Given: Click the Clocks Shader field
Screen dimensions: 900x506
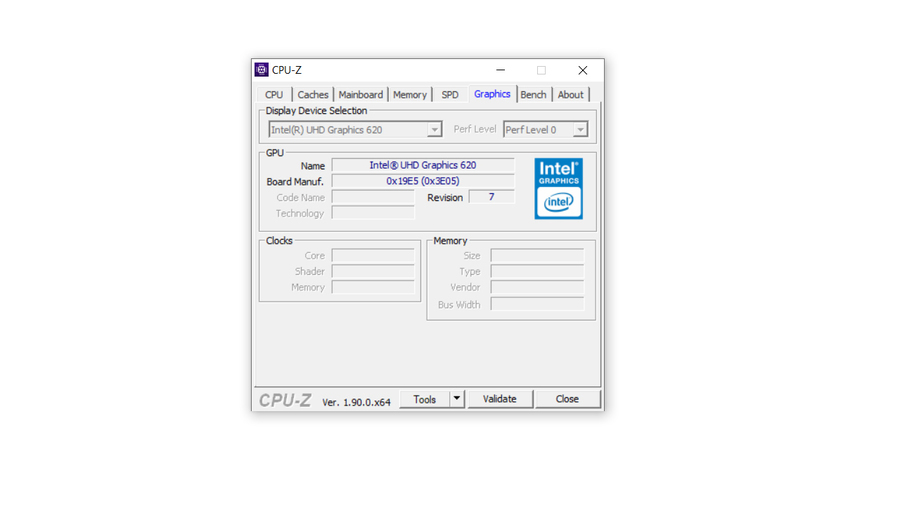Looking at the screenshot, I should pos(373,271).
